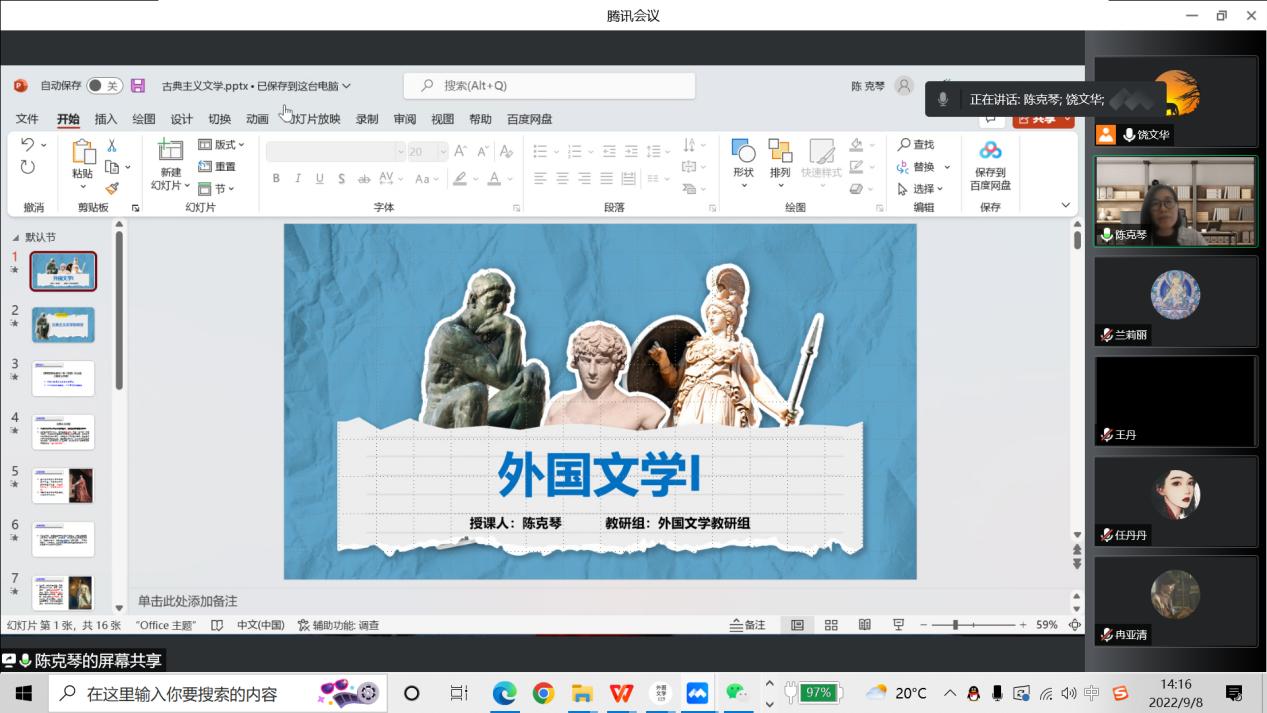
Task: Open Reading View from status bar
Action: [x=865, y=625]
